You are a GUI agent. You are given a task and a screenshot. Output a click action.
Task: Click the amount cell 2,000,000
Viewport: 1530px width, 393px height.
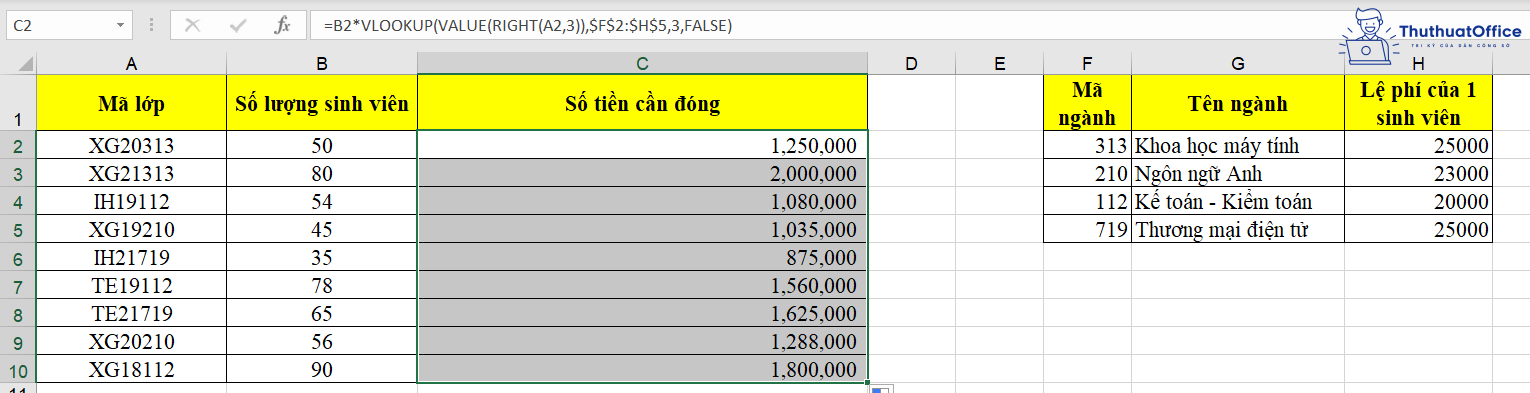tap(642, 173)
